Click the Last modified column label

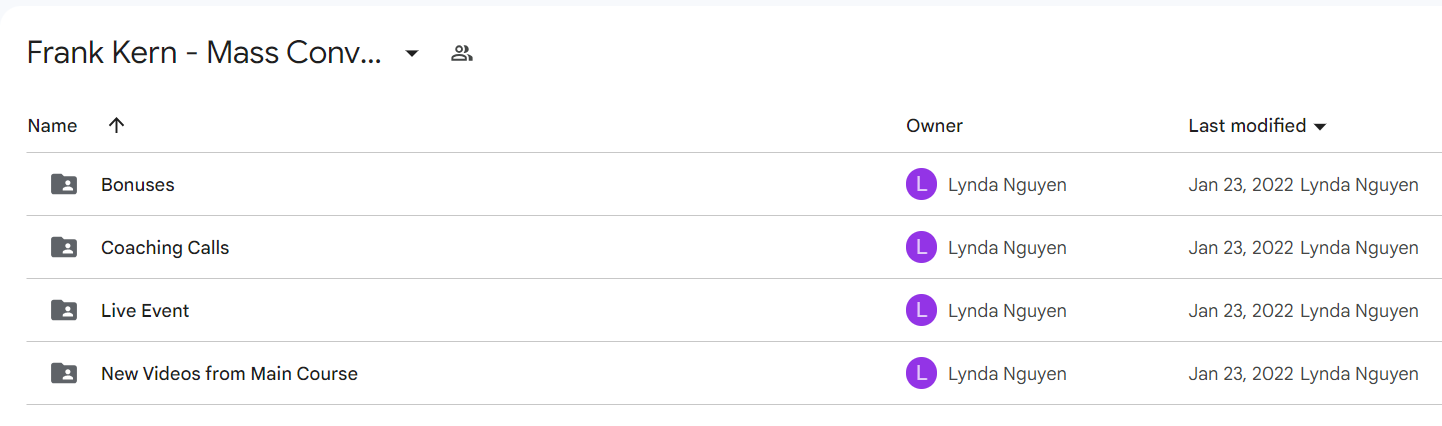coord(1247,125)
